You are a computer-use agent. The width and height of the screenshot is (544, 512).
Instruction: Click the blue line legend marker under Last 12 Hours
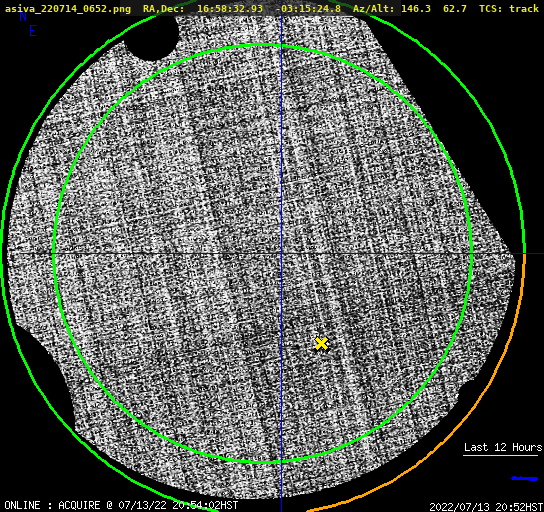coord(525,479)
